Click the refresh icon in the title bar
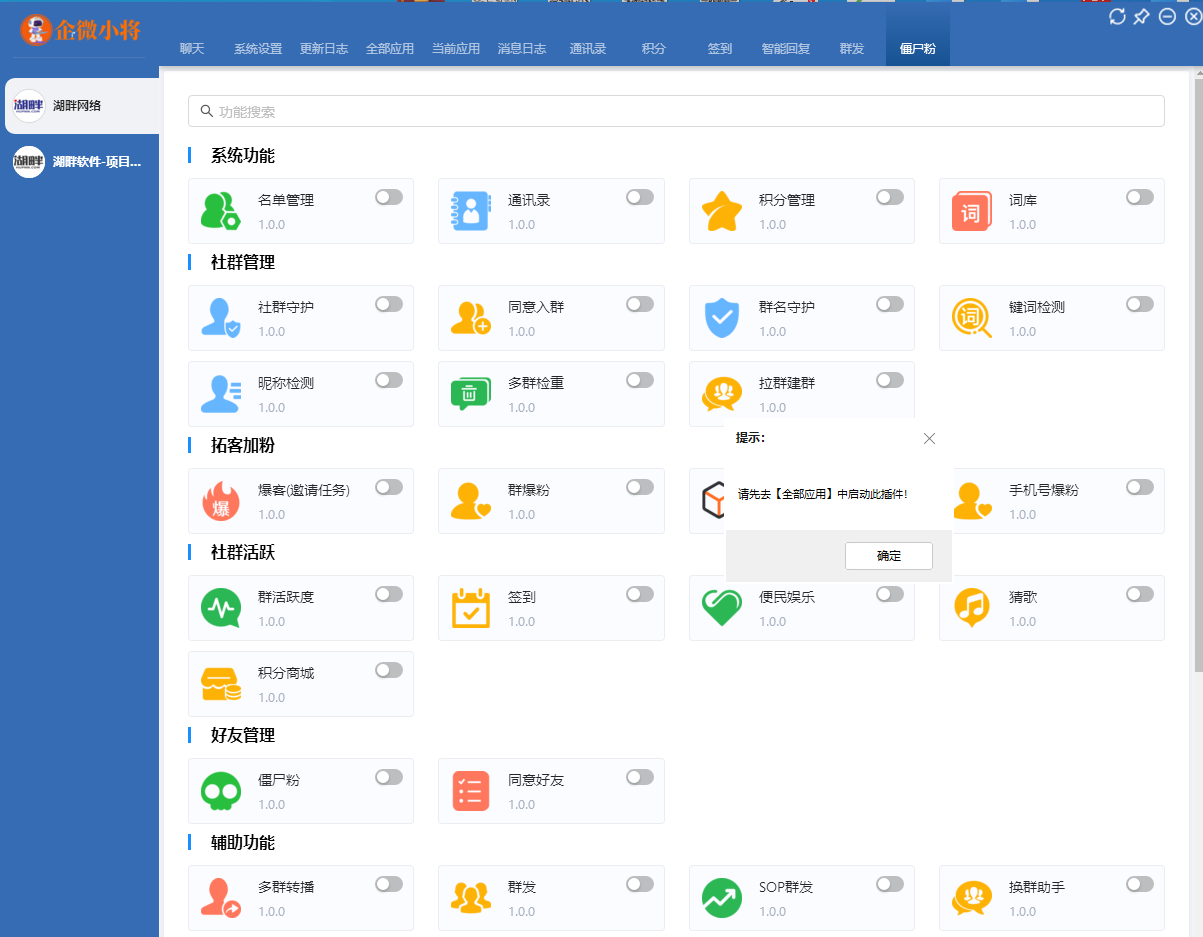The width and height of the screenshot is (1203, 937). (x=1117, y=16)
